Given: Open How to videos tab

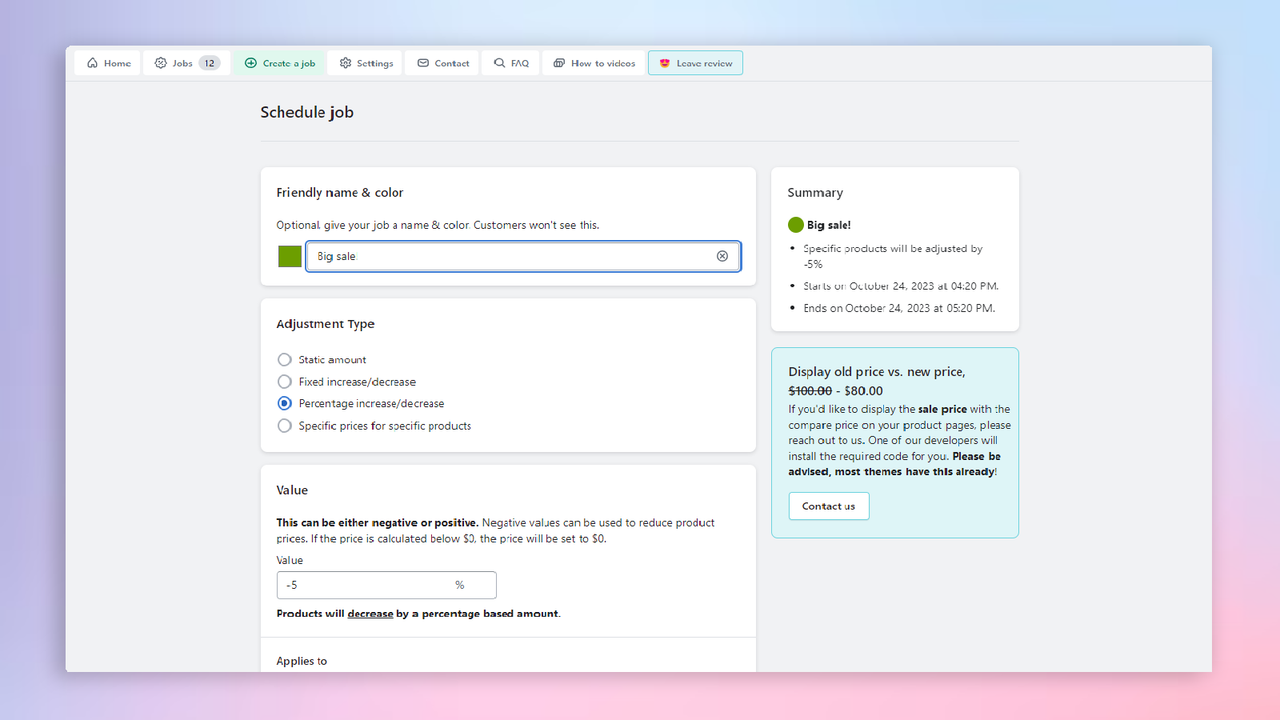Looking at the screenshot, I should [x=594, y=63].
